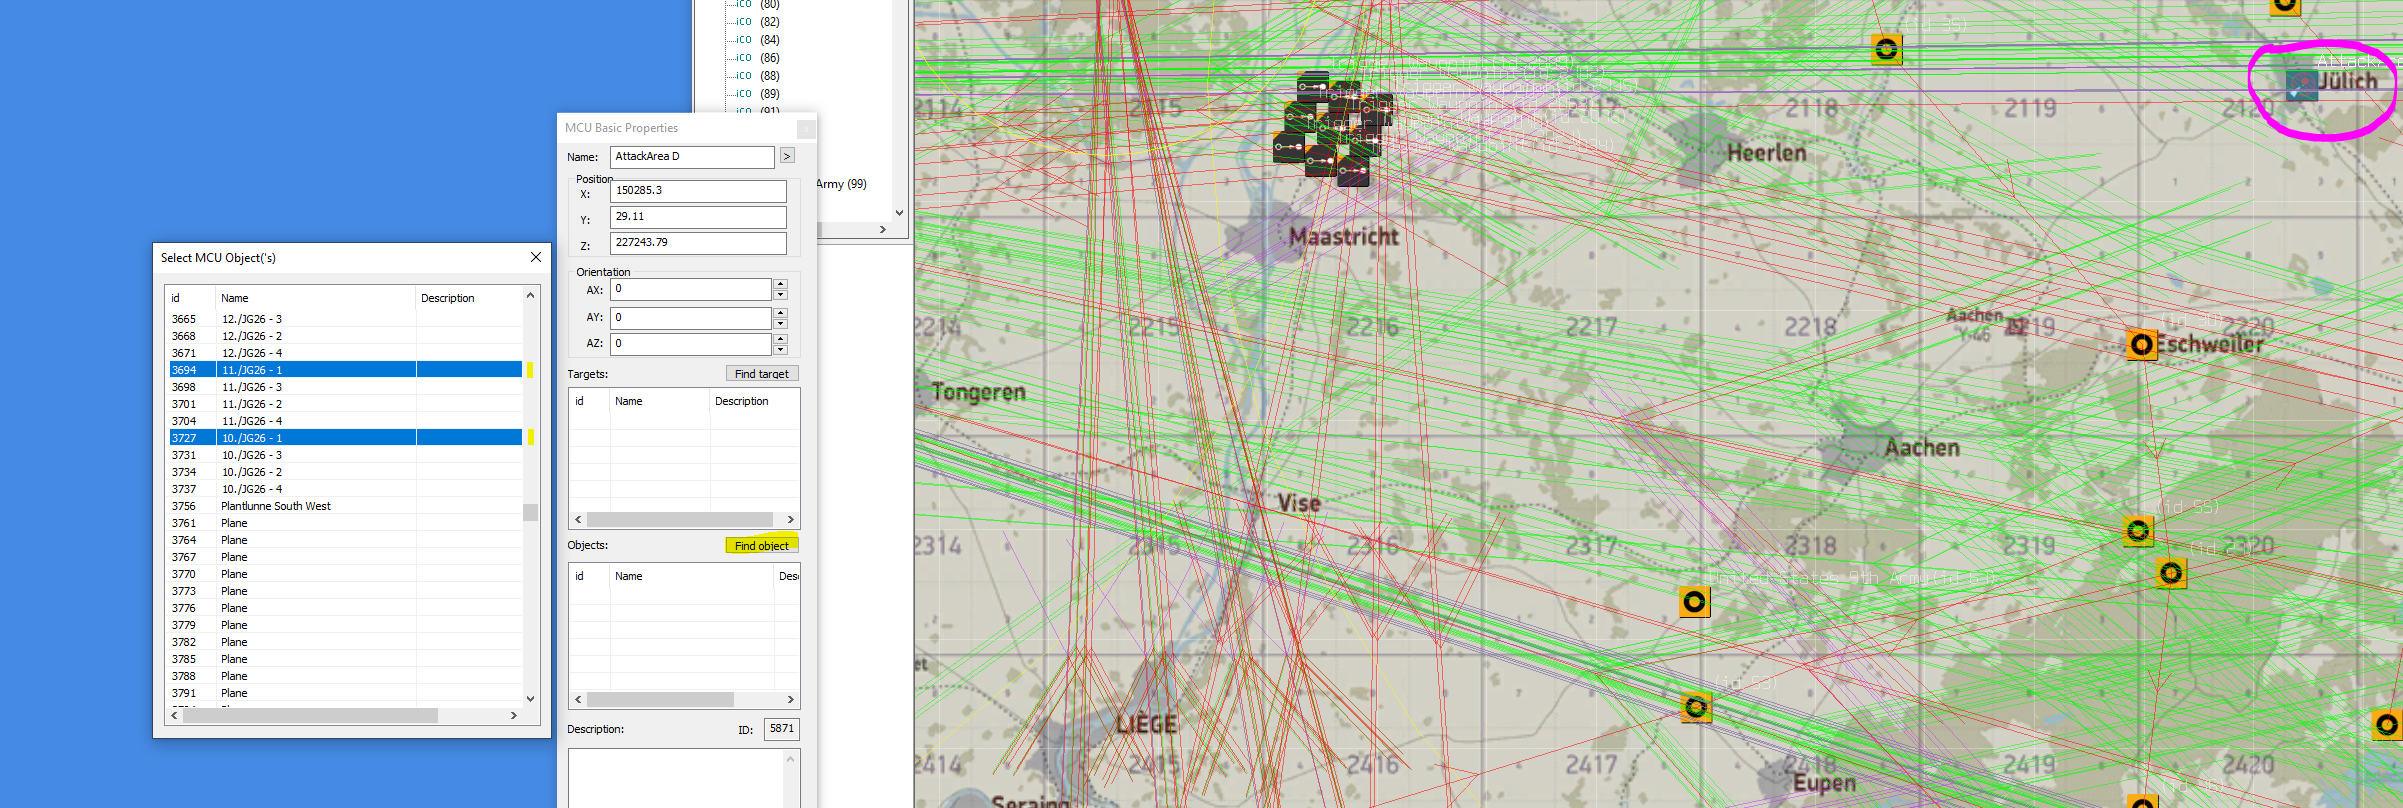
Task: Click the AY orientation field
Action: pos(691,317)
